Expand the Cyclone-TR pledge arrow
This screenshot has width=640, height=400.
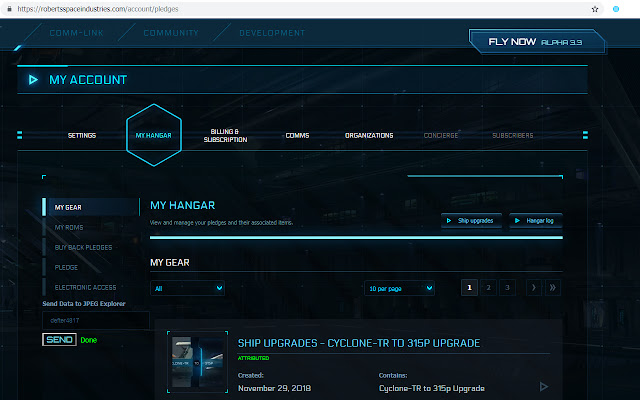point(544,387)
